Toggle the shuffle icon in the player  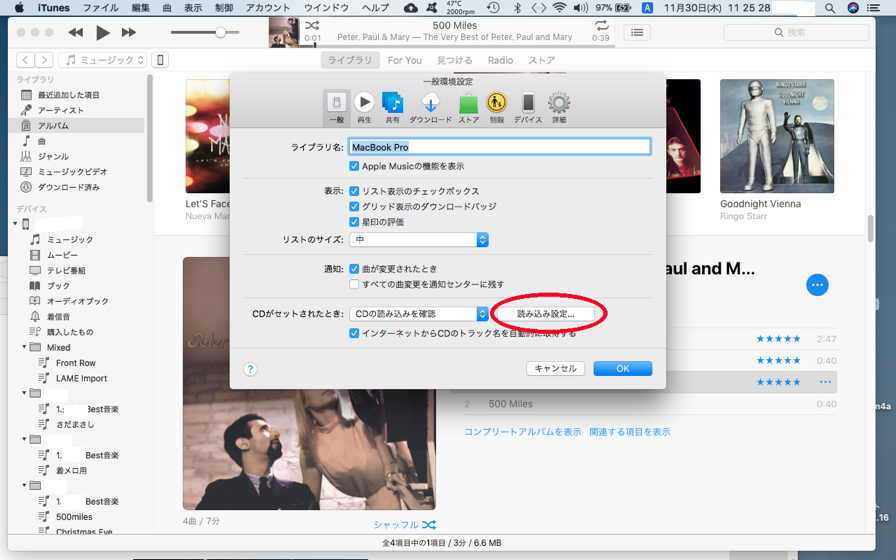pos(312,25)
